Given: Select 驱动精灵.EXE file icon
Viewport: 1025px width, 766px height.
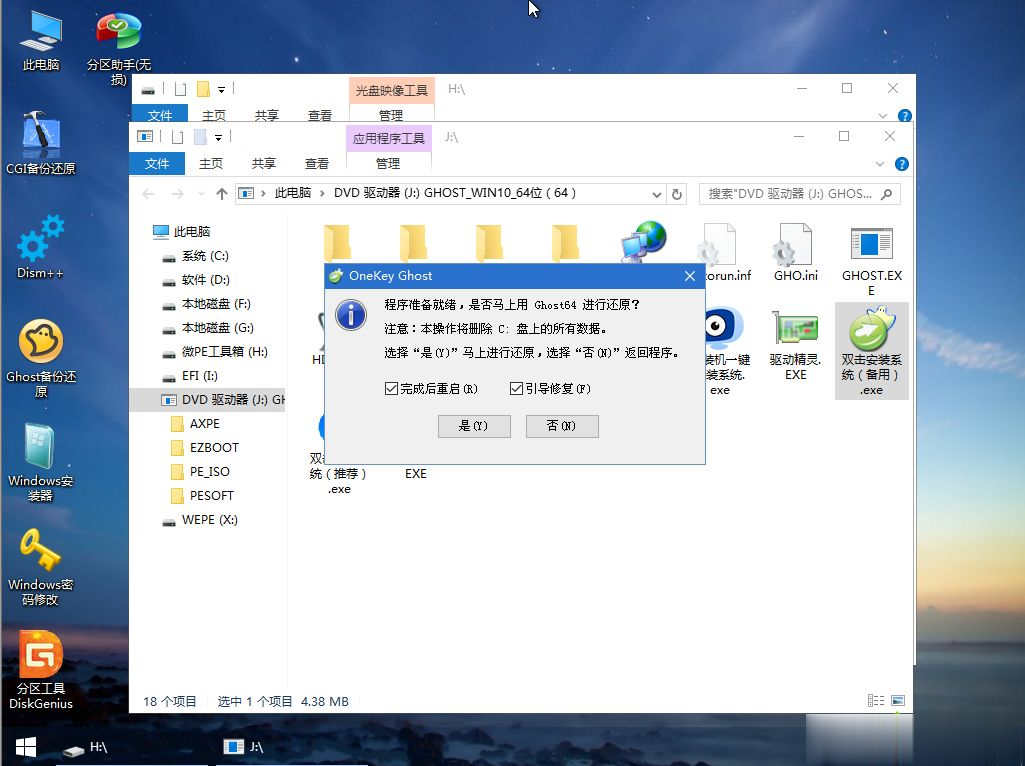Looking at the screenshot, I should [796, 344].
